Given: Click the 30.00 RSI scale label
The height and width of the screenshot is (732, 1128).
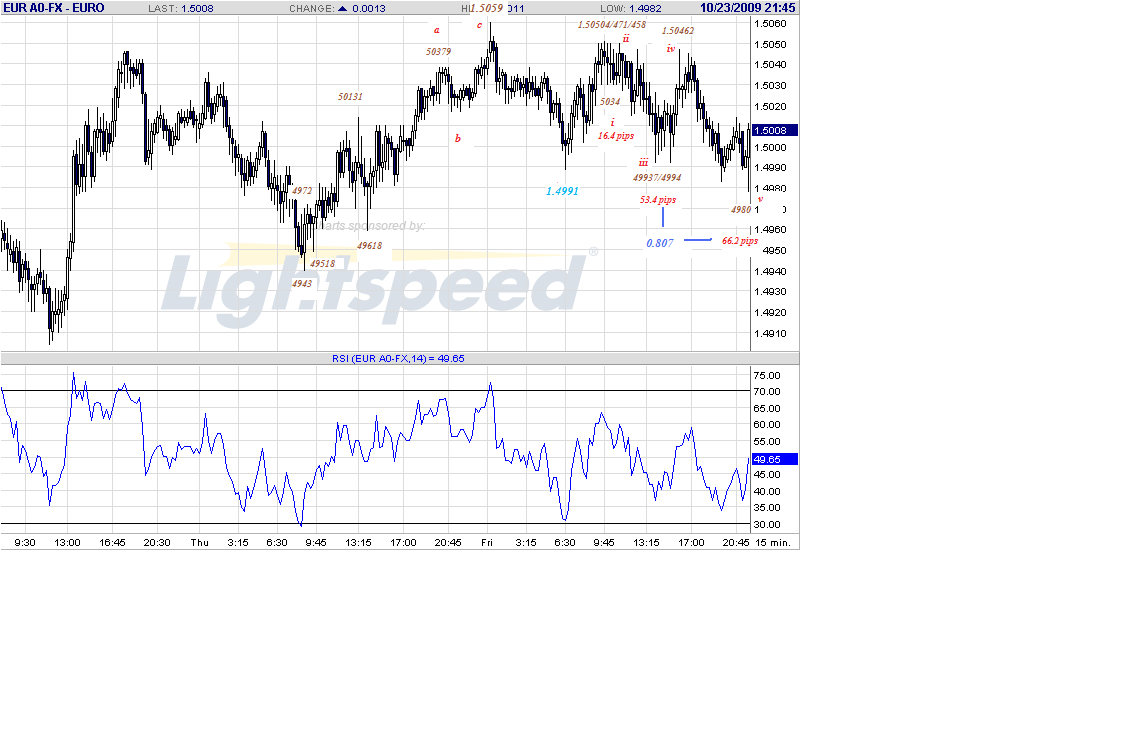Looking at the screenshot, I should click(766, 525).
